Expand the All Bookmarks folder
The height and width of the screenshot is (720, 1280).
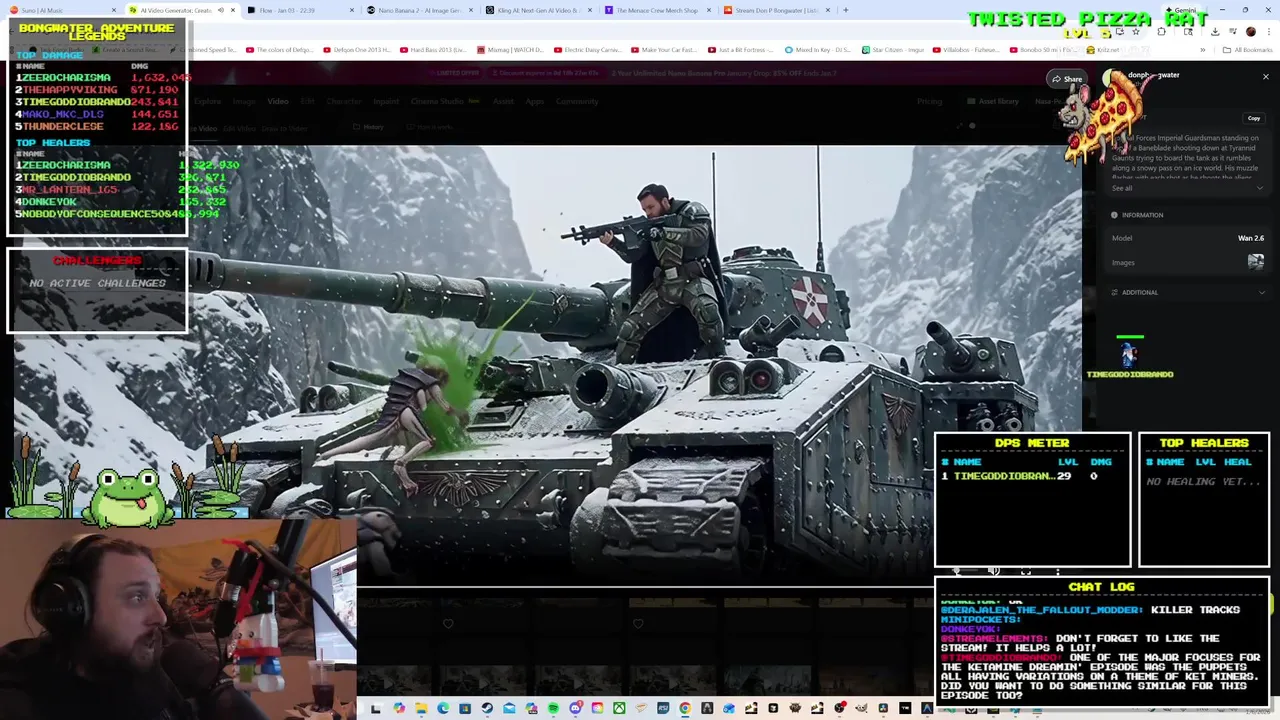pos(1247,49)
